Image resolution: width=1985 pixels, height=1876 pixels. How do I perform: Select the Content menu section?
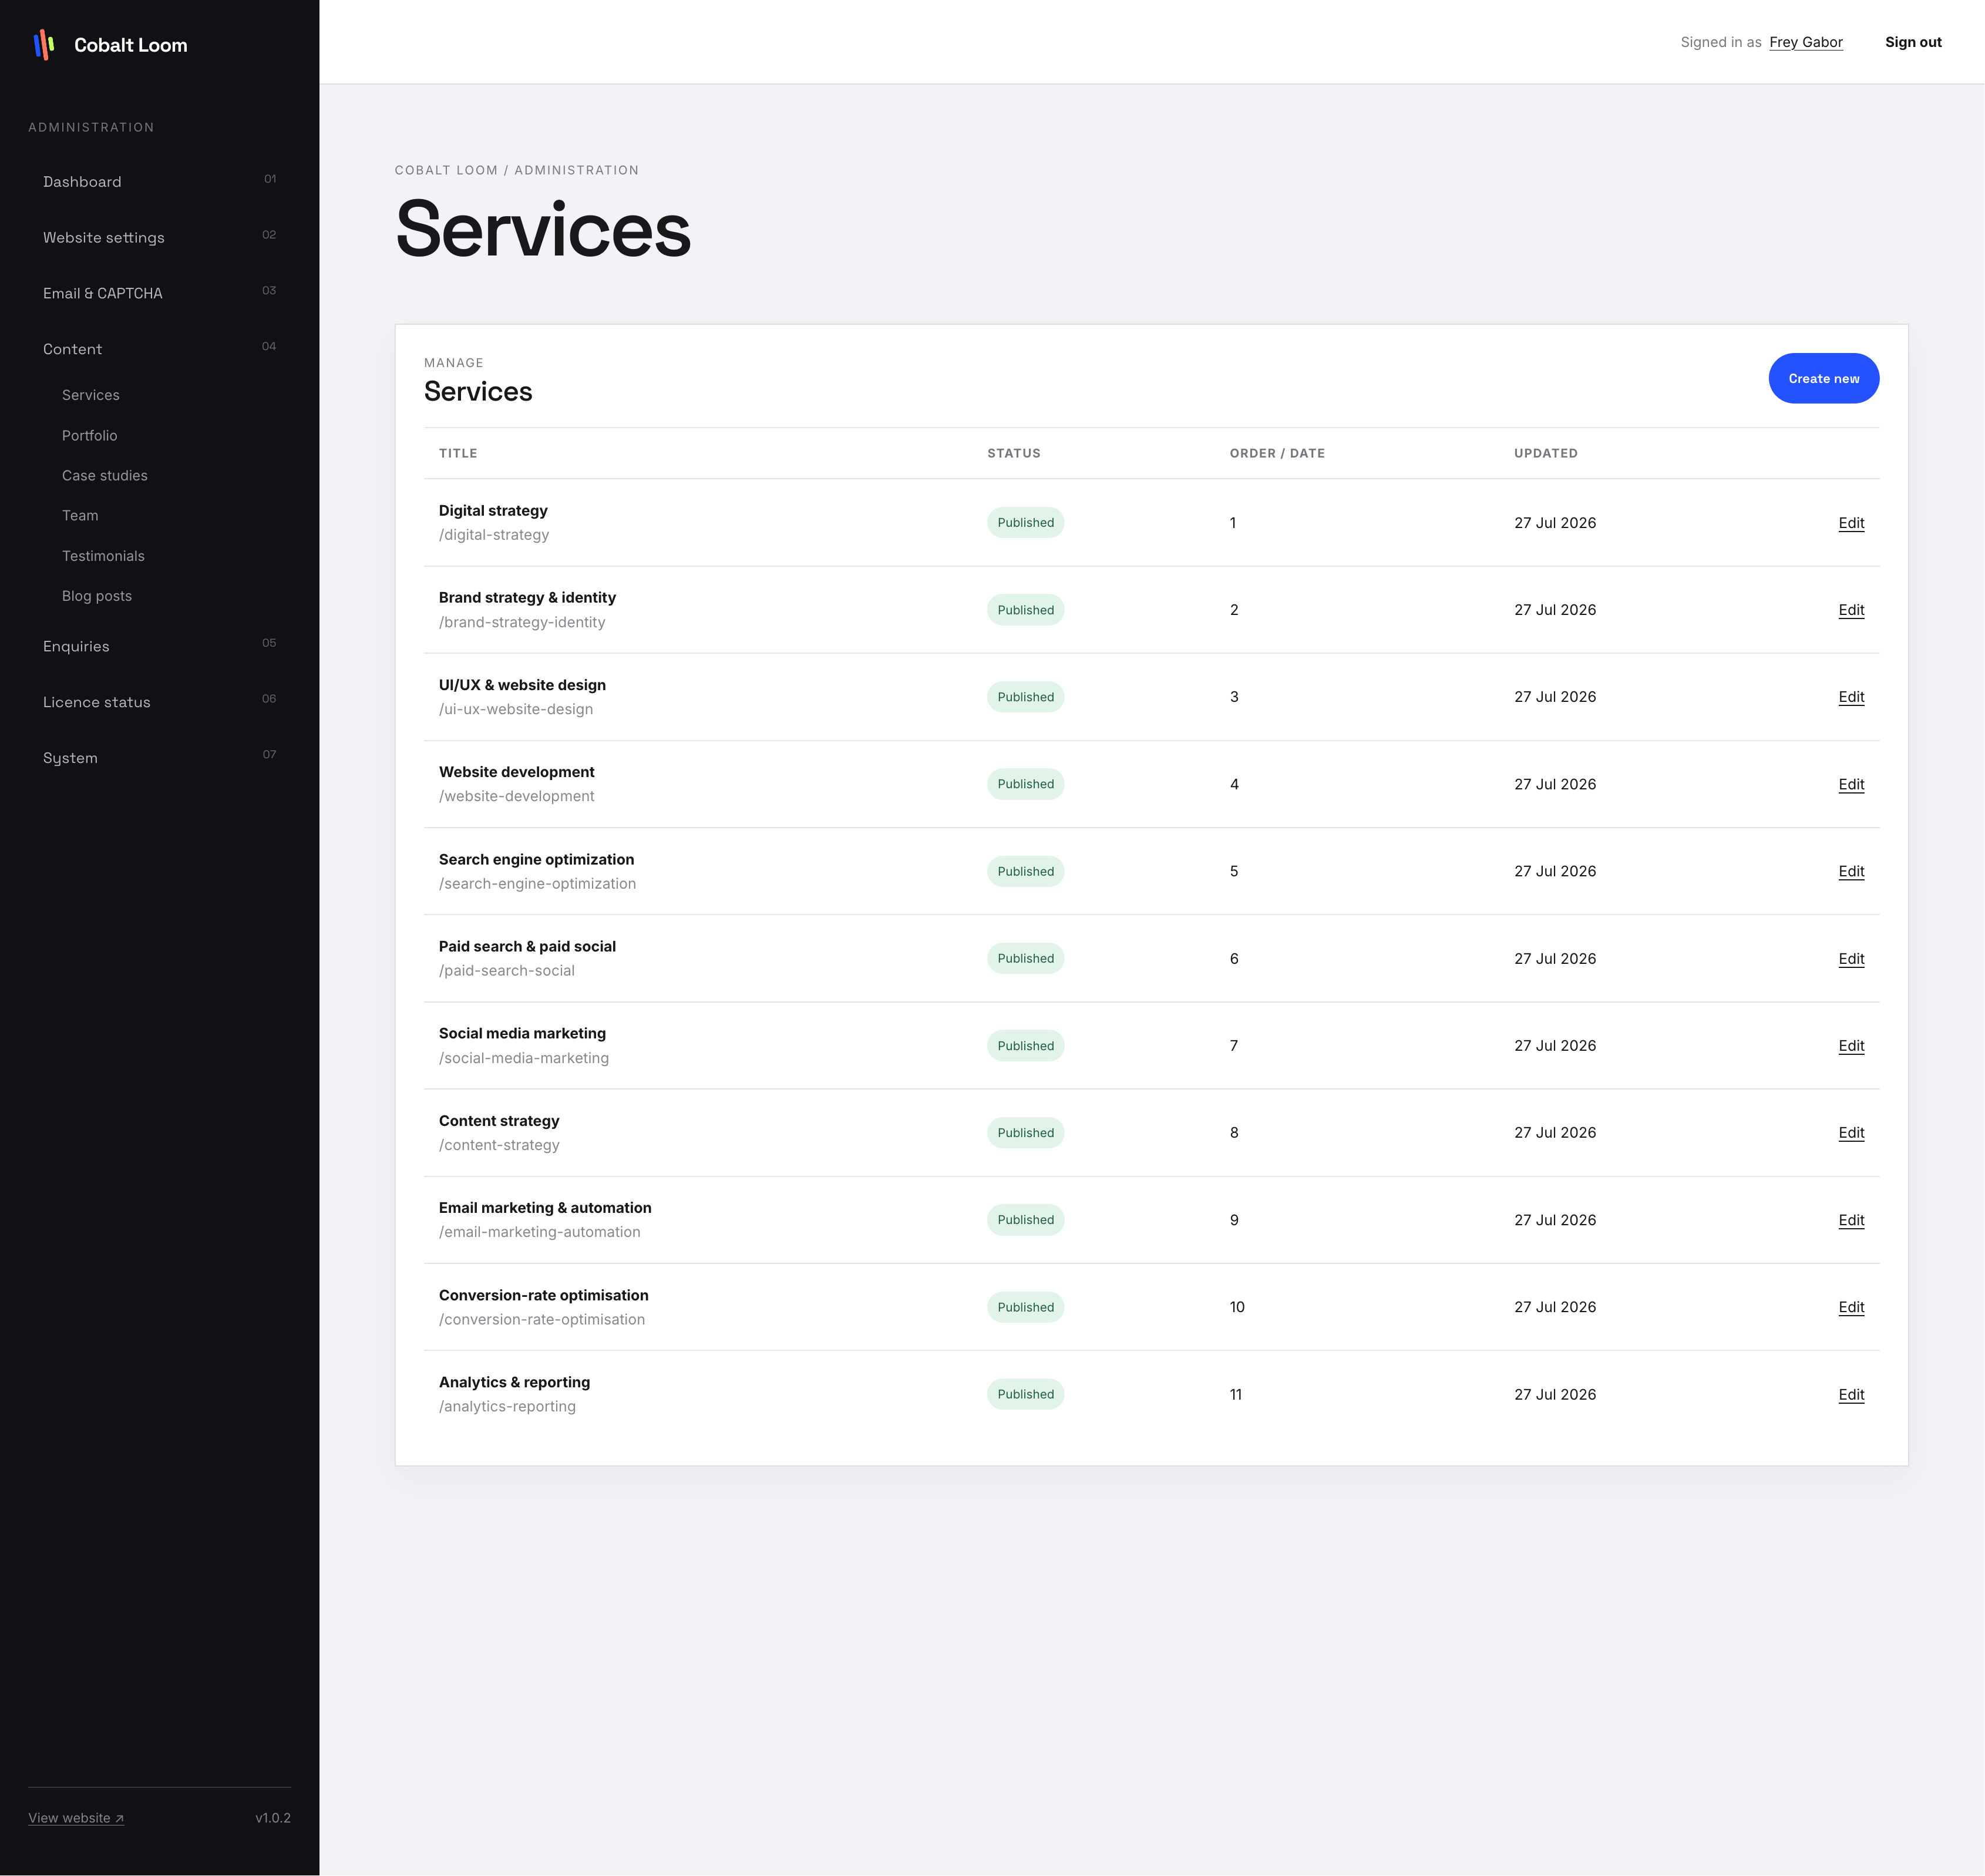click(159, 349)
